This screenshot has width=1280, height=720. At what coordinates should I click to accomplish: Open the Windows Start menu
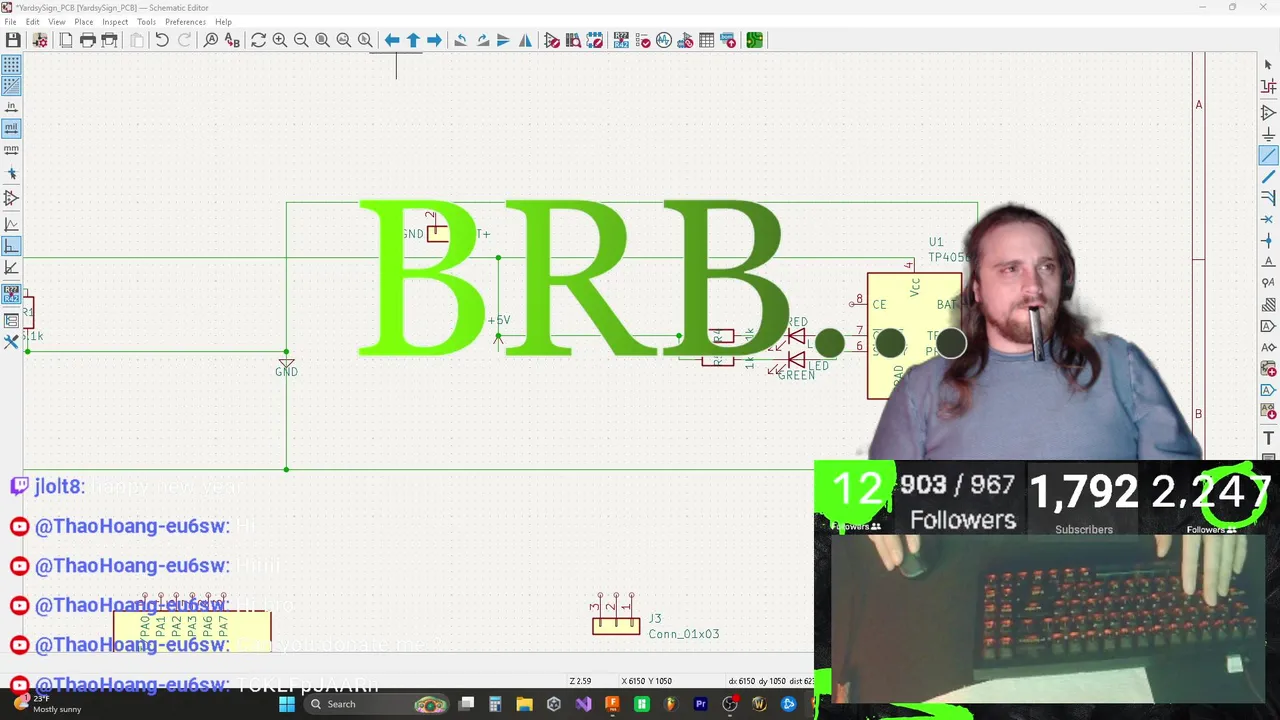click(x=287, y=704)
